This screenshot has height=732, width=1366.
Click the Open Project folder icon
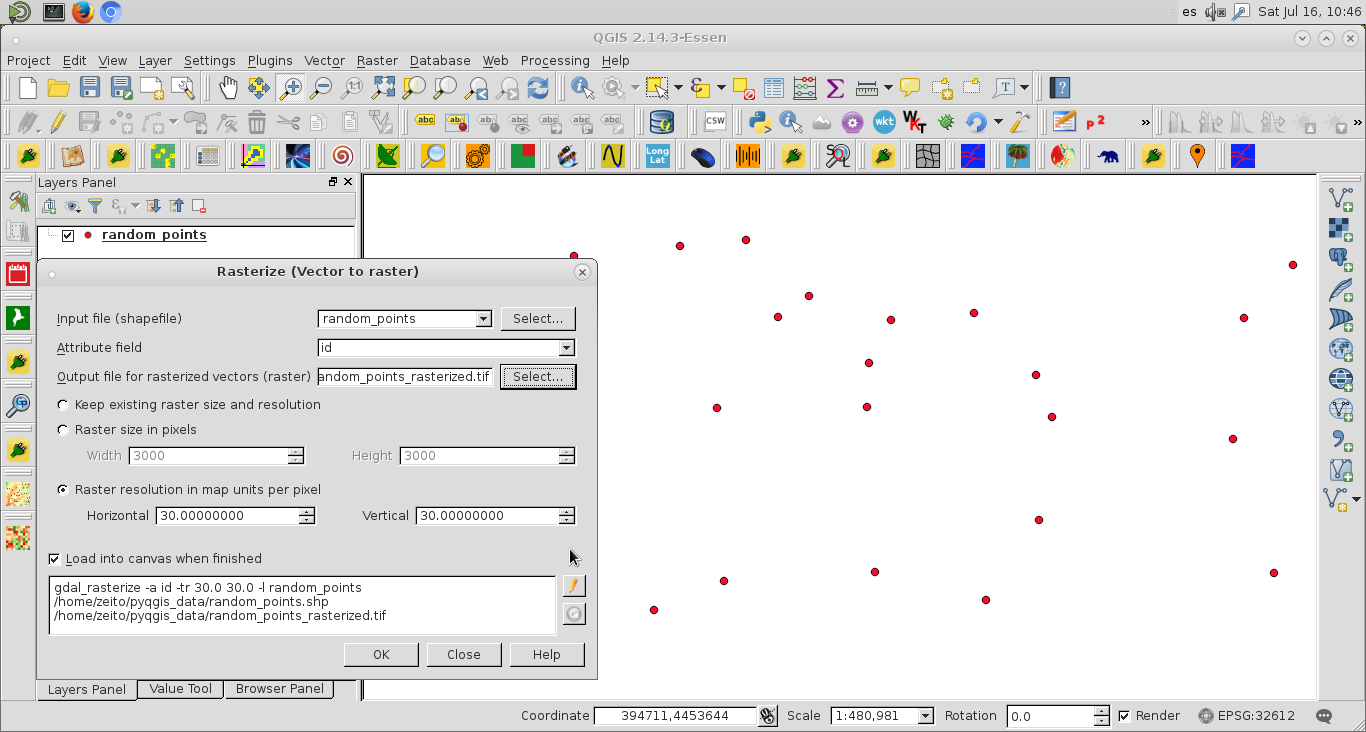[x=58, y=88]
